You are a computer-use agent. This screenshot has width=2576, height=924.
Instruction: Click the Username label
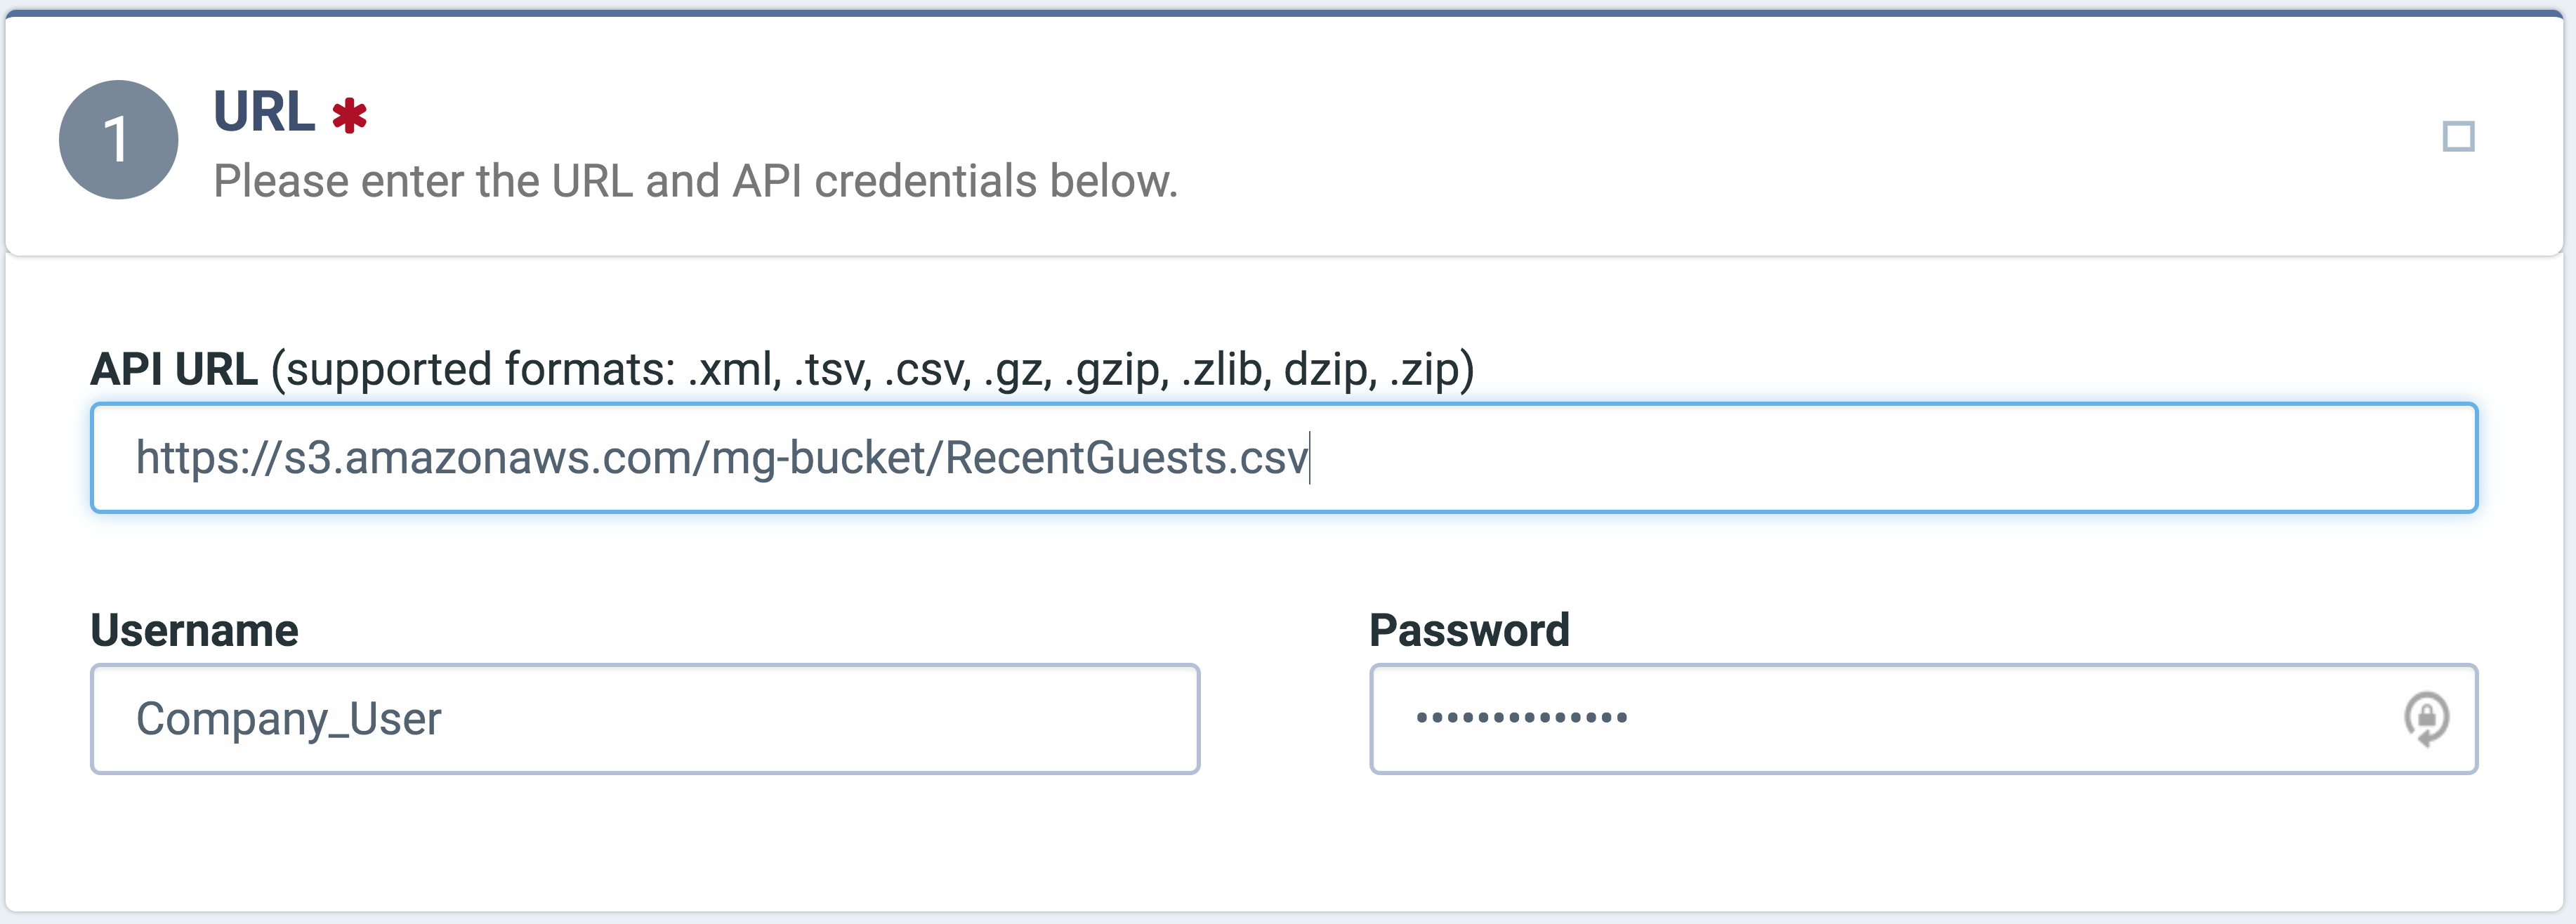(x=194, y=630)
